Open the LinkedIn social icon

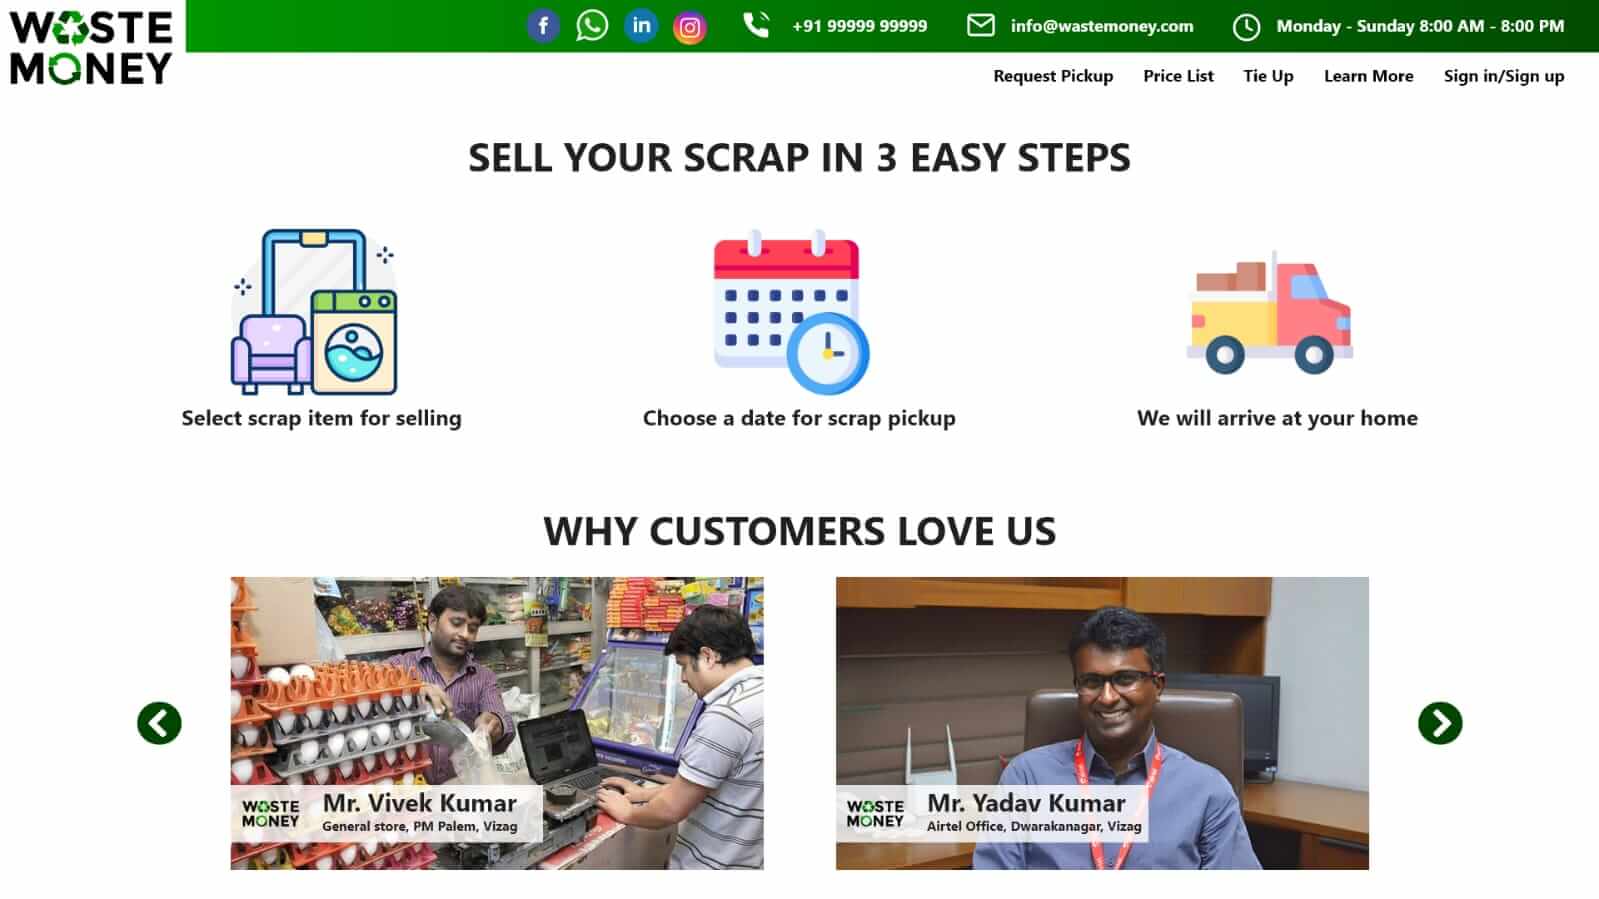(x=641, y=26)
